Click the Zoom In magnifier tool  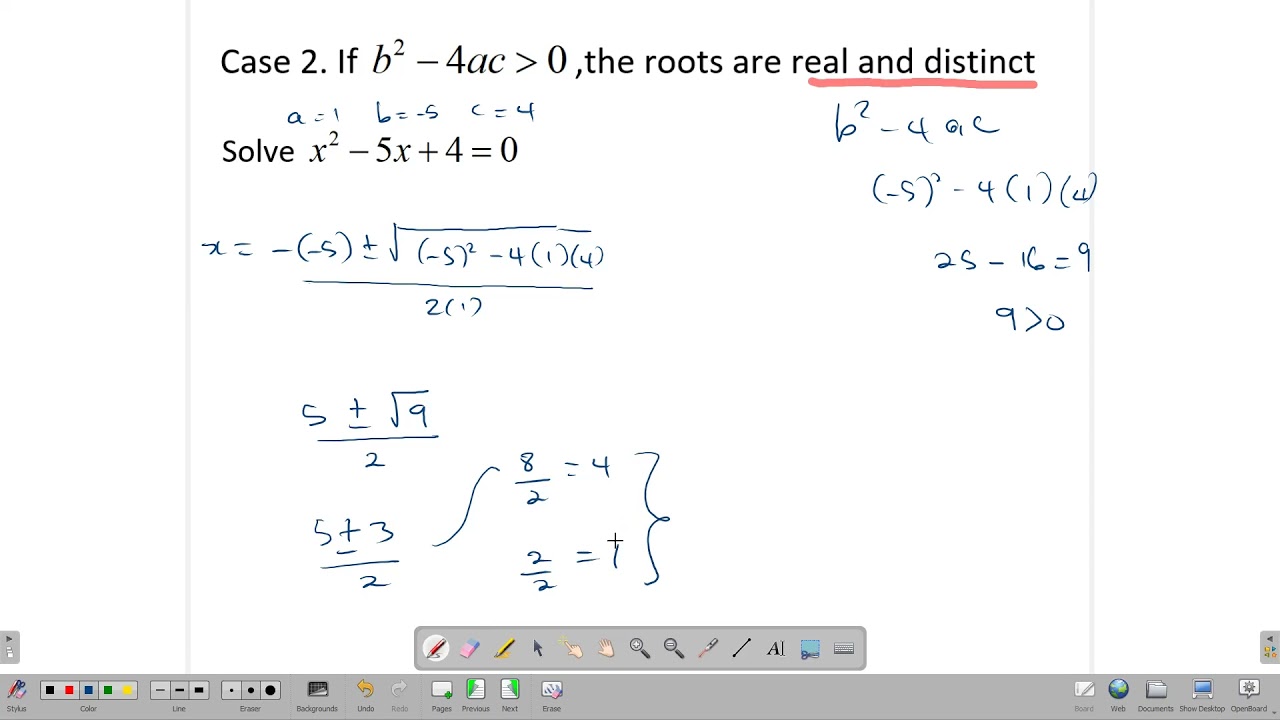coord(640,648)
